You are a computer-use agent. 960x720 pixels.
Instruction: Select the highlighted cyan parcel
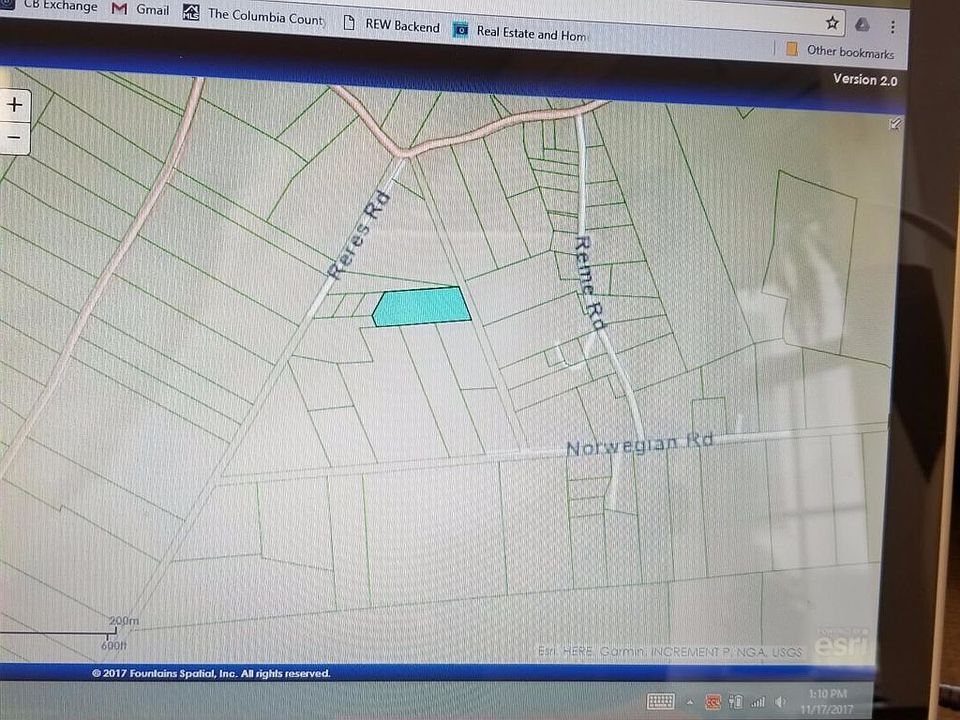422,306
